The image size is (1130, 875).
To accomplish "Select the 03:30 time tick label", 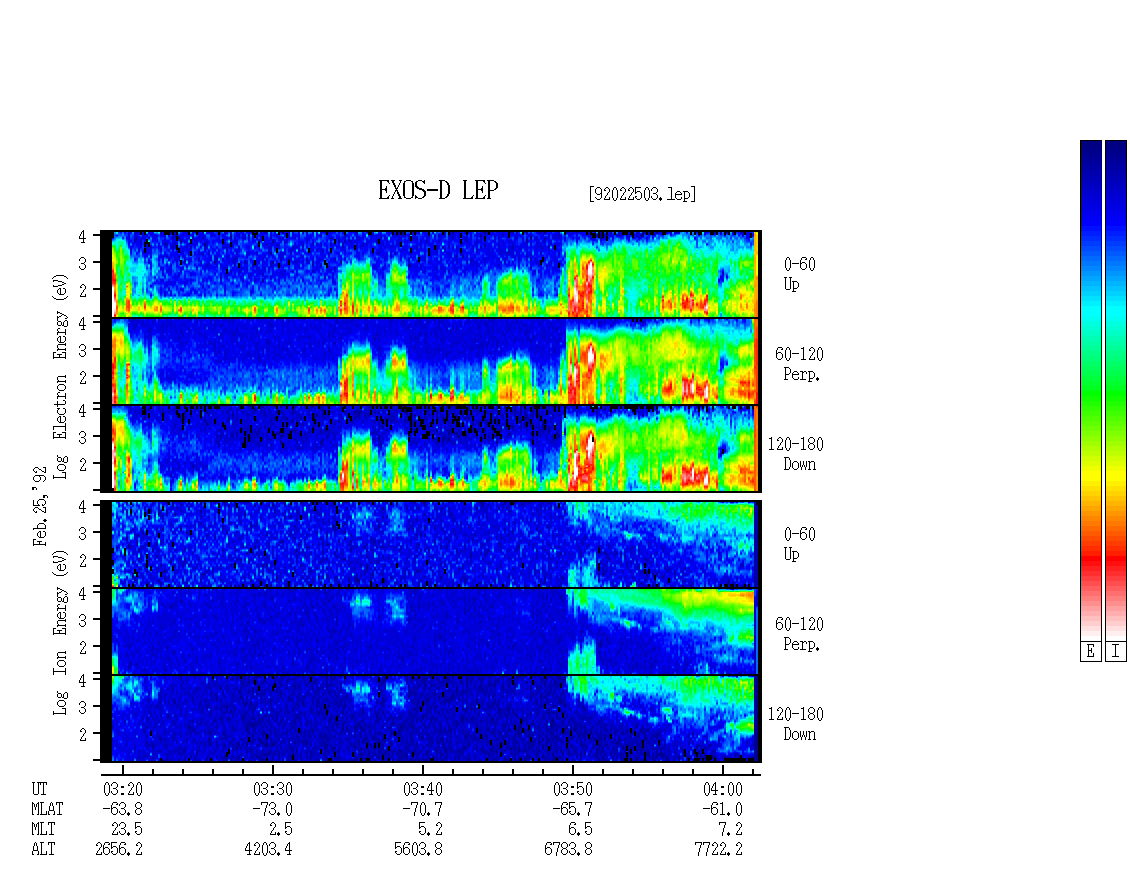I will 272,789.
